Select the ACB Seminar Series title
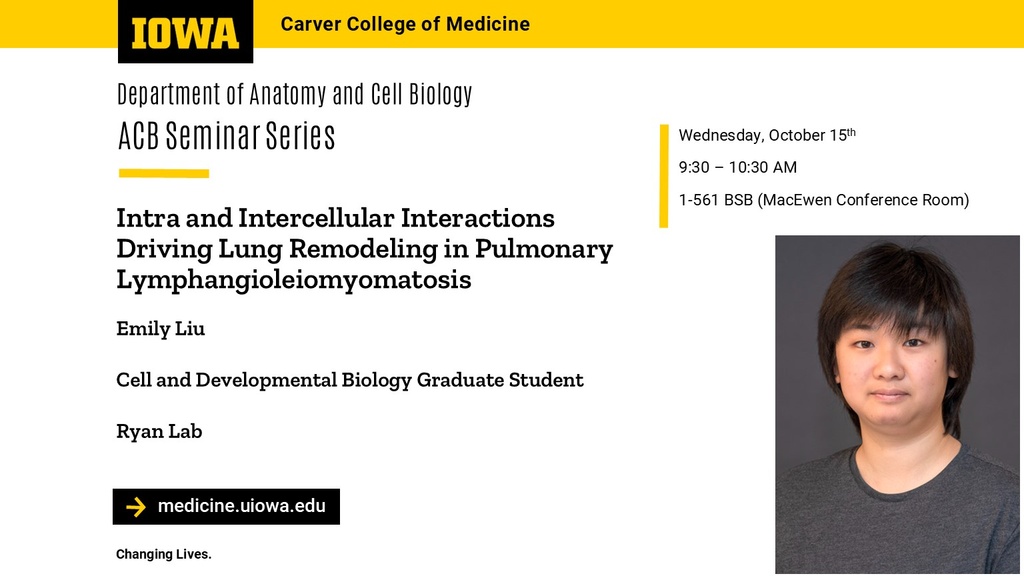This screenshot has width=1024, height=576. point(226,136)
